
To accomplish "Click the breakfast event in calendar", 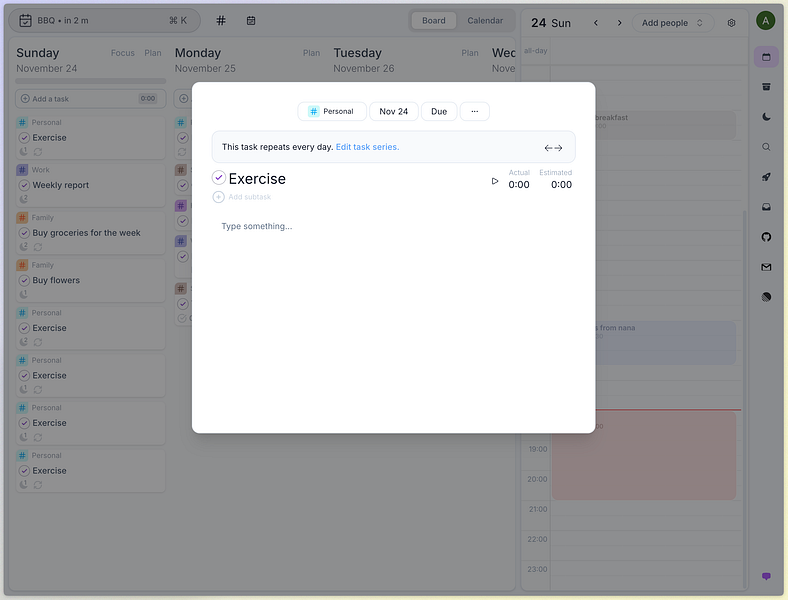I will 665,125.
